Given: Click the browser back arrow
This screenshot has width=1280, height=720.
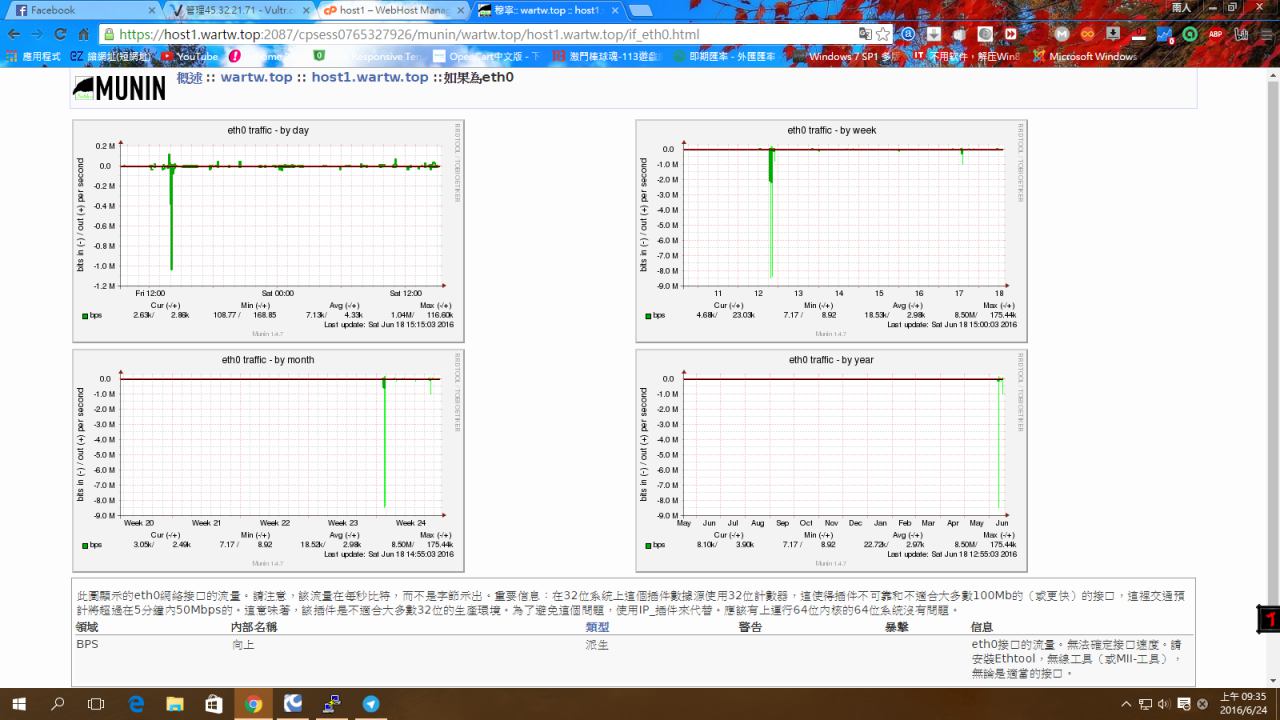Looking at the screenshot, I should pyautogui.click(x=14, y=34).
